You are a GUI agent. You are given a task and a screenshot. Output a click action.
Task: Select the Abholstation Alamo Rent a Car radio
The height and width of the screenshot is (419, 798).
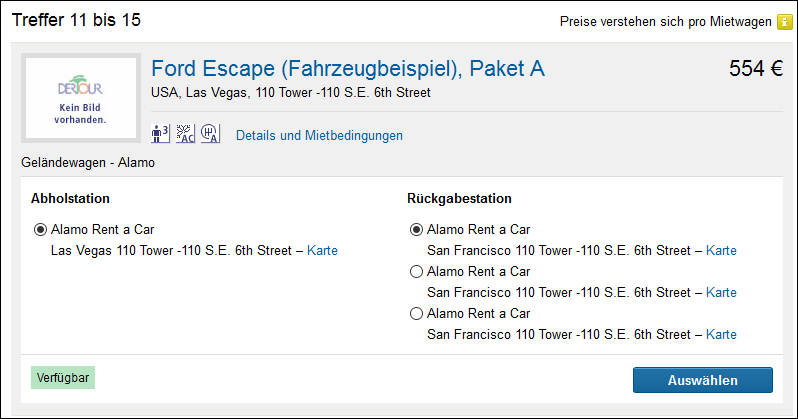[x=40, y=229]
